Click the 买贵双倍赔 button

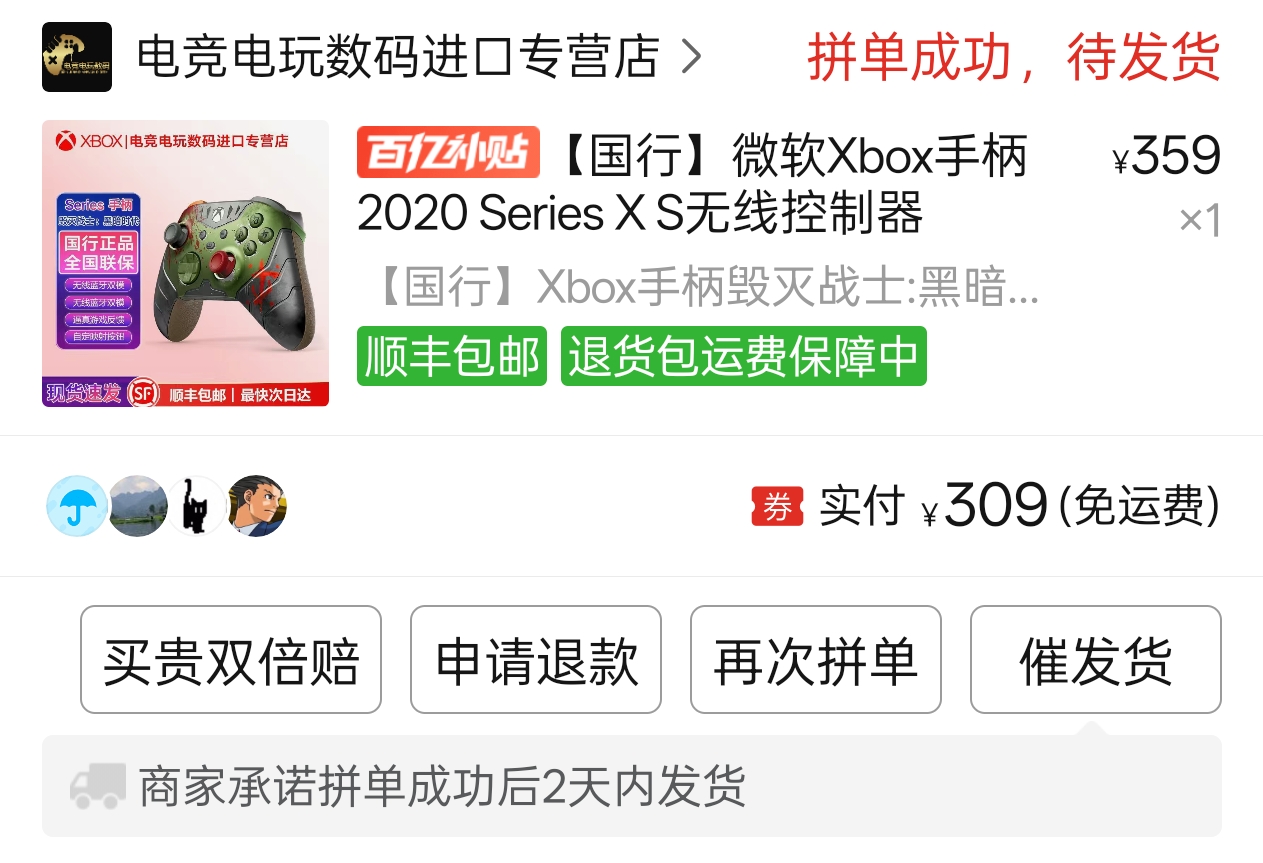coord(231,660)
